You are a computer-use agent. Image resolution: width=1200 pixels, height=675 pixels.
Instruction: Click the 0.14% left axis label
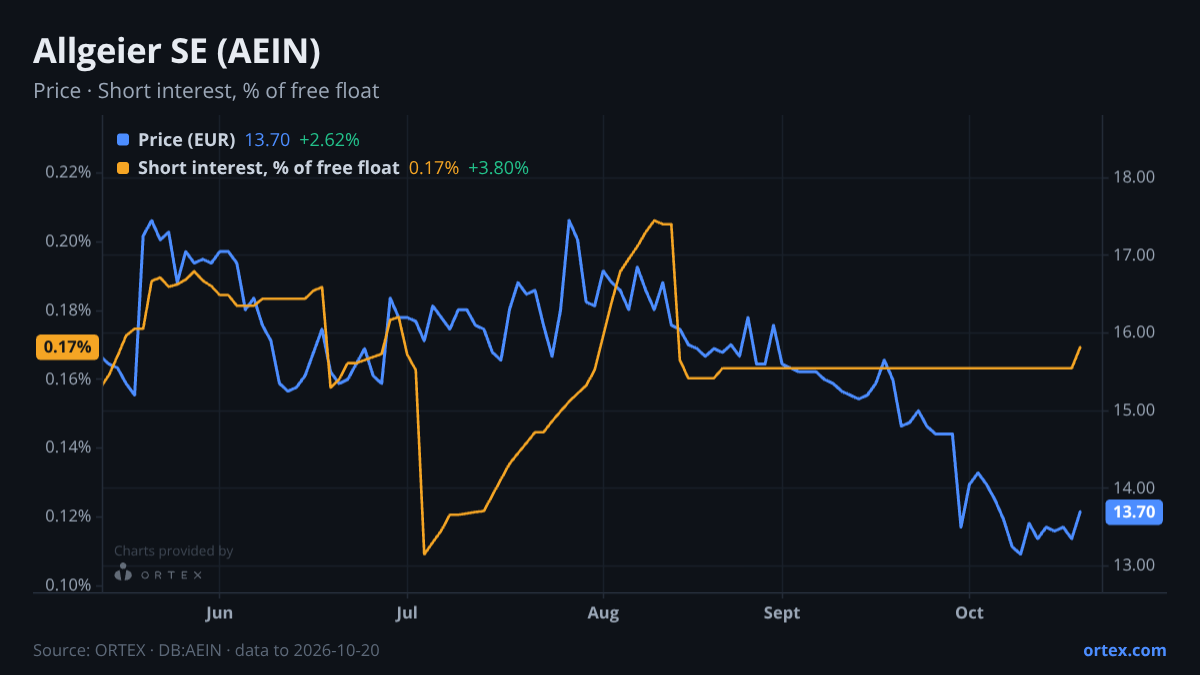point(68,447)
